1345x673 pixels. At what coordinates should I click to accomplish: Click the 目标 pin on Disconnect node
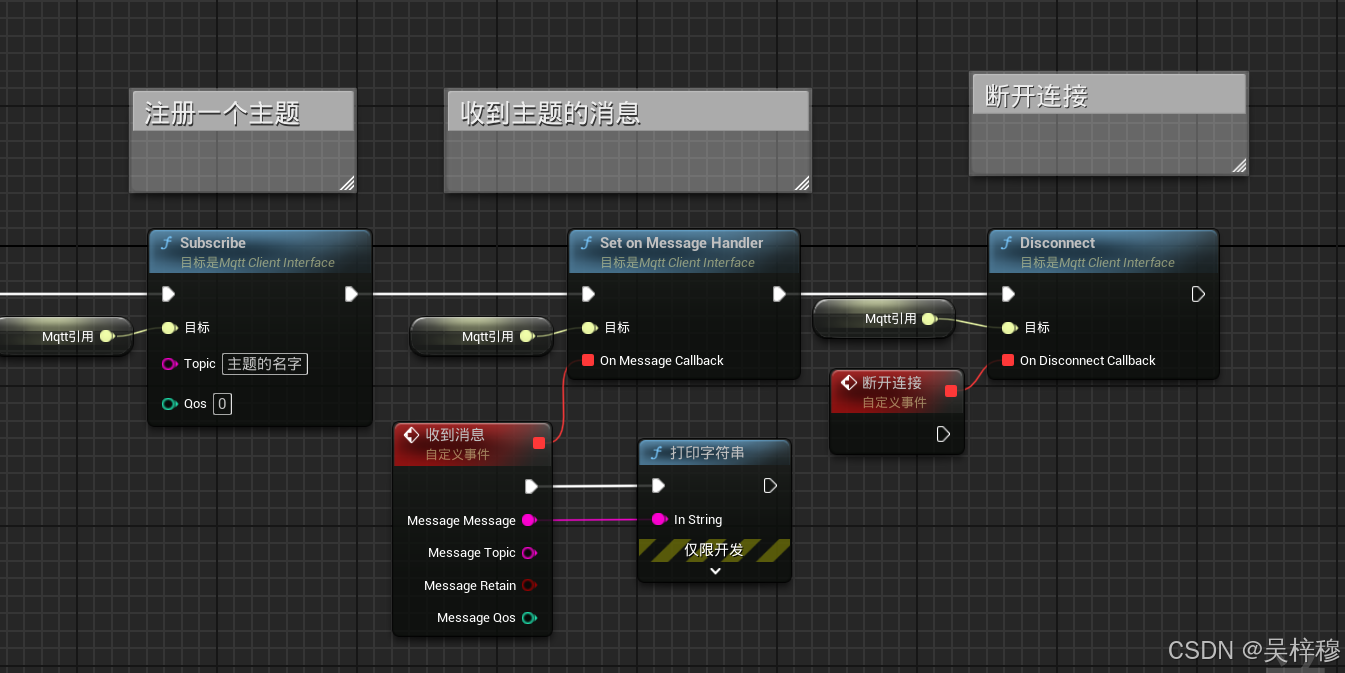point(1008,327)
